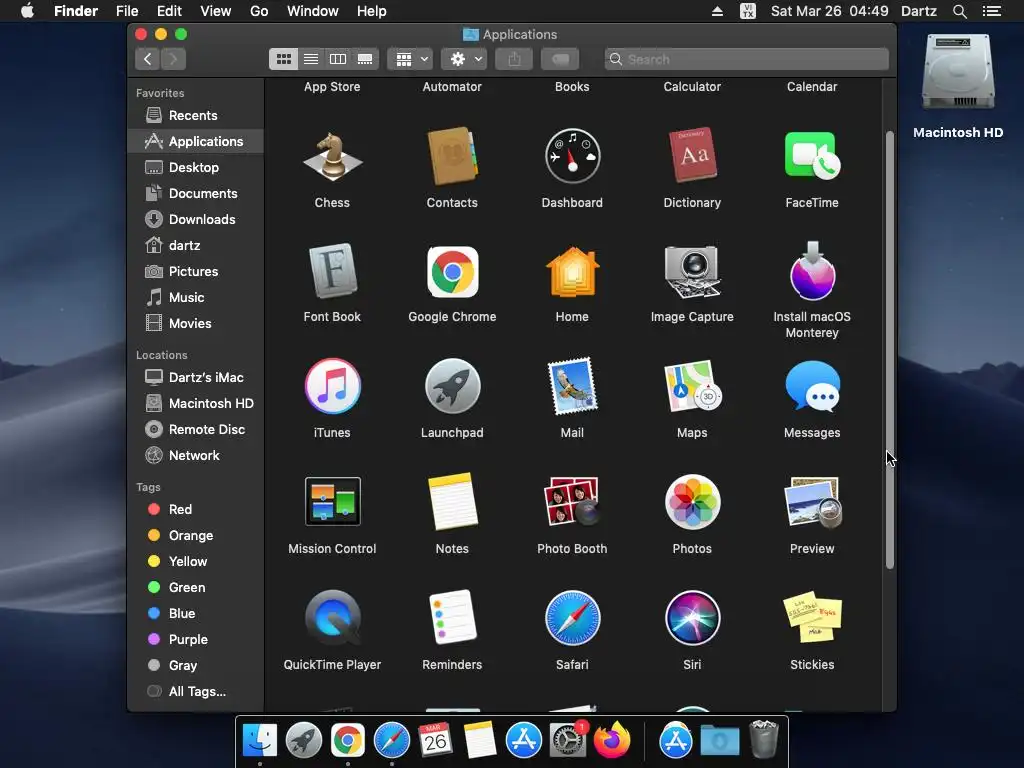
Task: Select Install macOS Monterey icon
Action: click(x=812, y=271)
